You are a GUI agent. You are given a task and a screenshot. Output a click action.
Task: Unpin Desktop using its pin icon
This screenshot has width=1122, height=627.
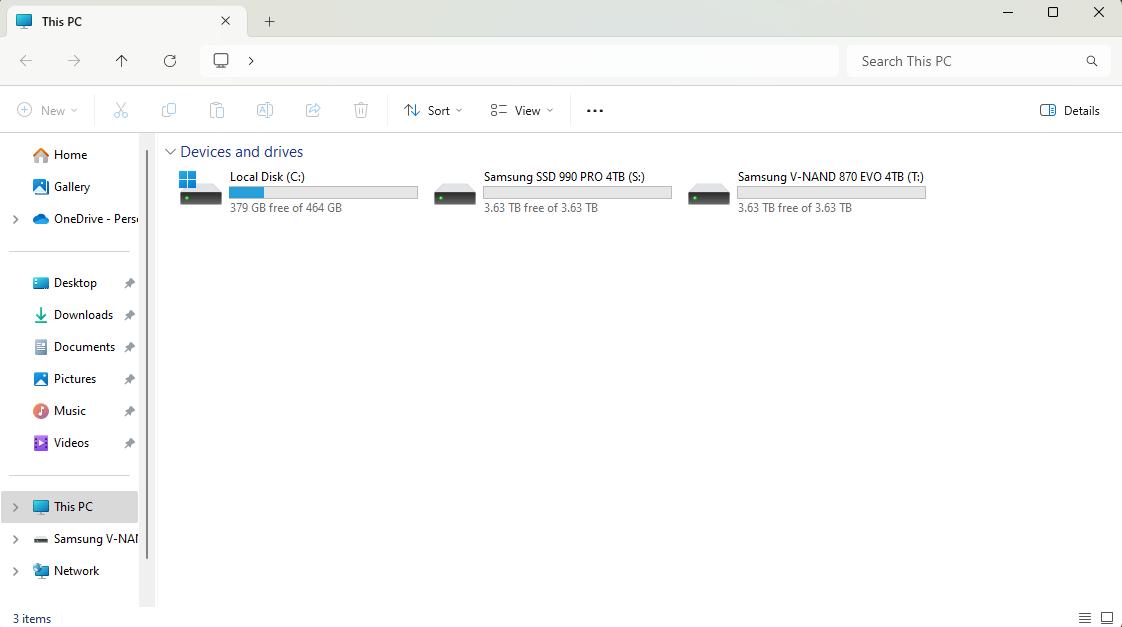pos(130,283)
